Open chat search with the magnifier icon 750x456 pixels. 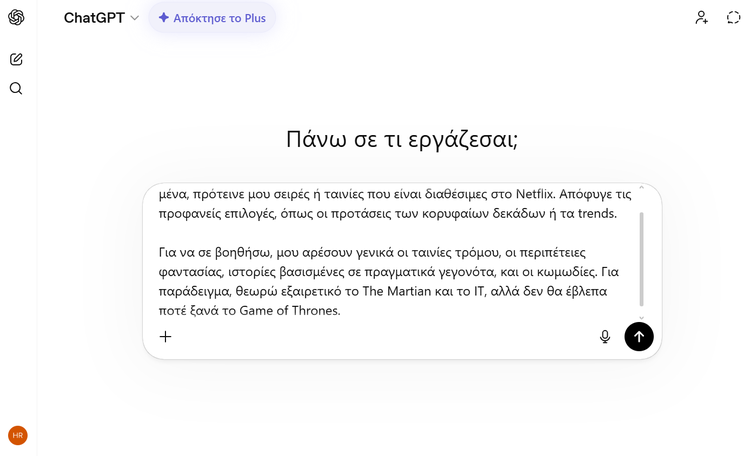tap(16, 88)
